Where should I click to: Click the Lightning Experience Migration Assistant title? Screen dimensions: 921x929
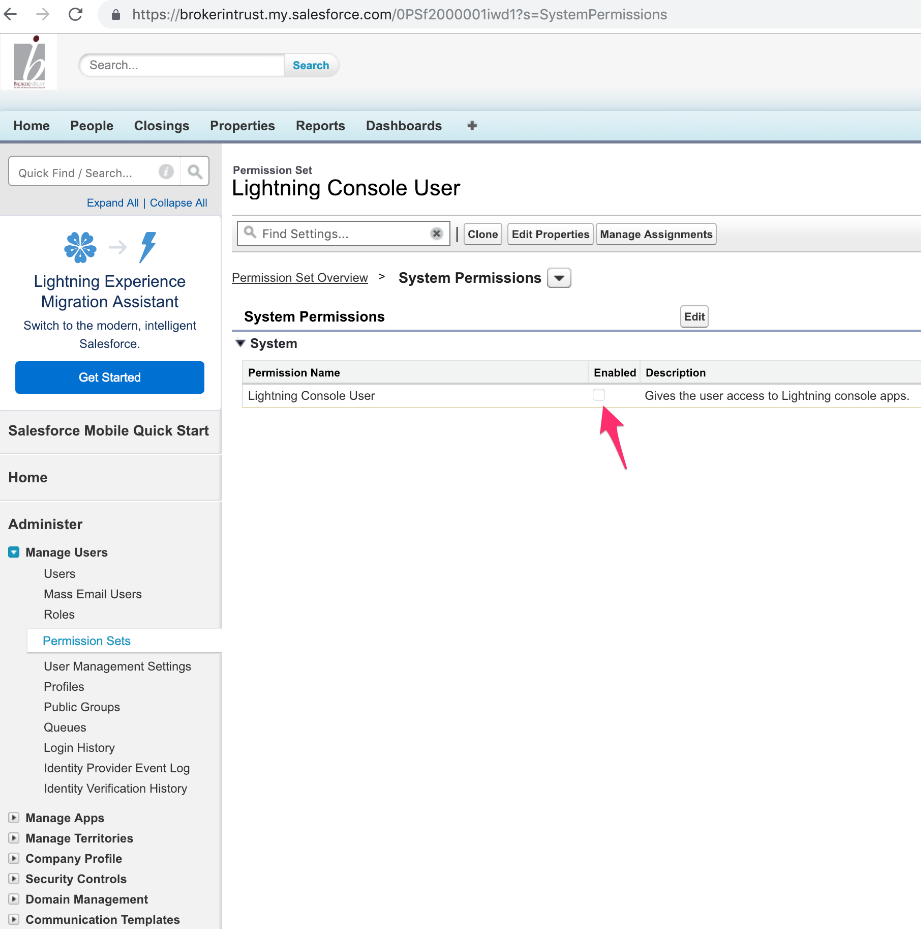pos(110,291)
